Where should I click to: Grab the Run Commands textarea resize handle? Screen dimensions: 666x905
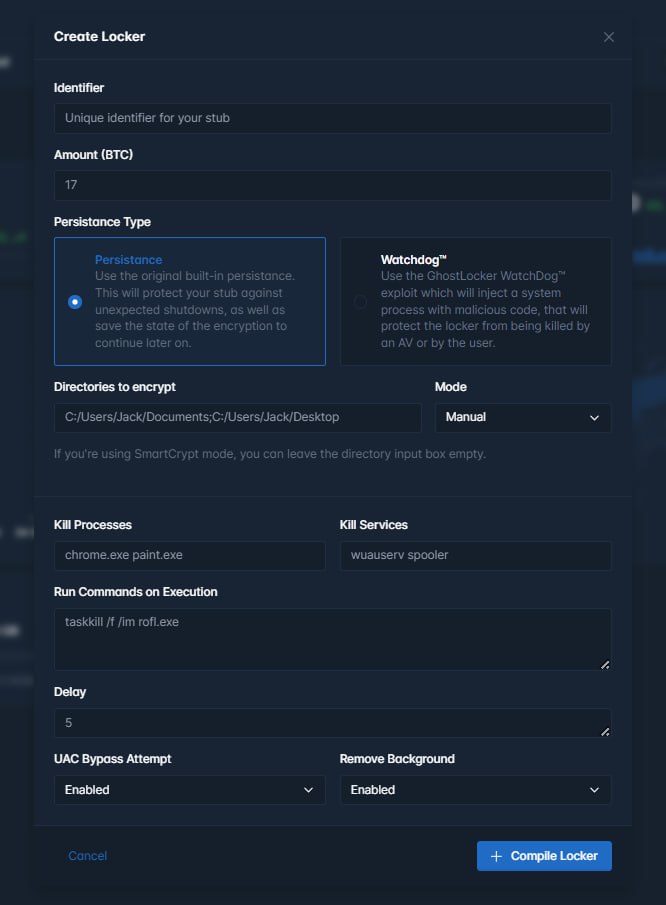[605, 663]
